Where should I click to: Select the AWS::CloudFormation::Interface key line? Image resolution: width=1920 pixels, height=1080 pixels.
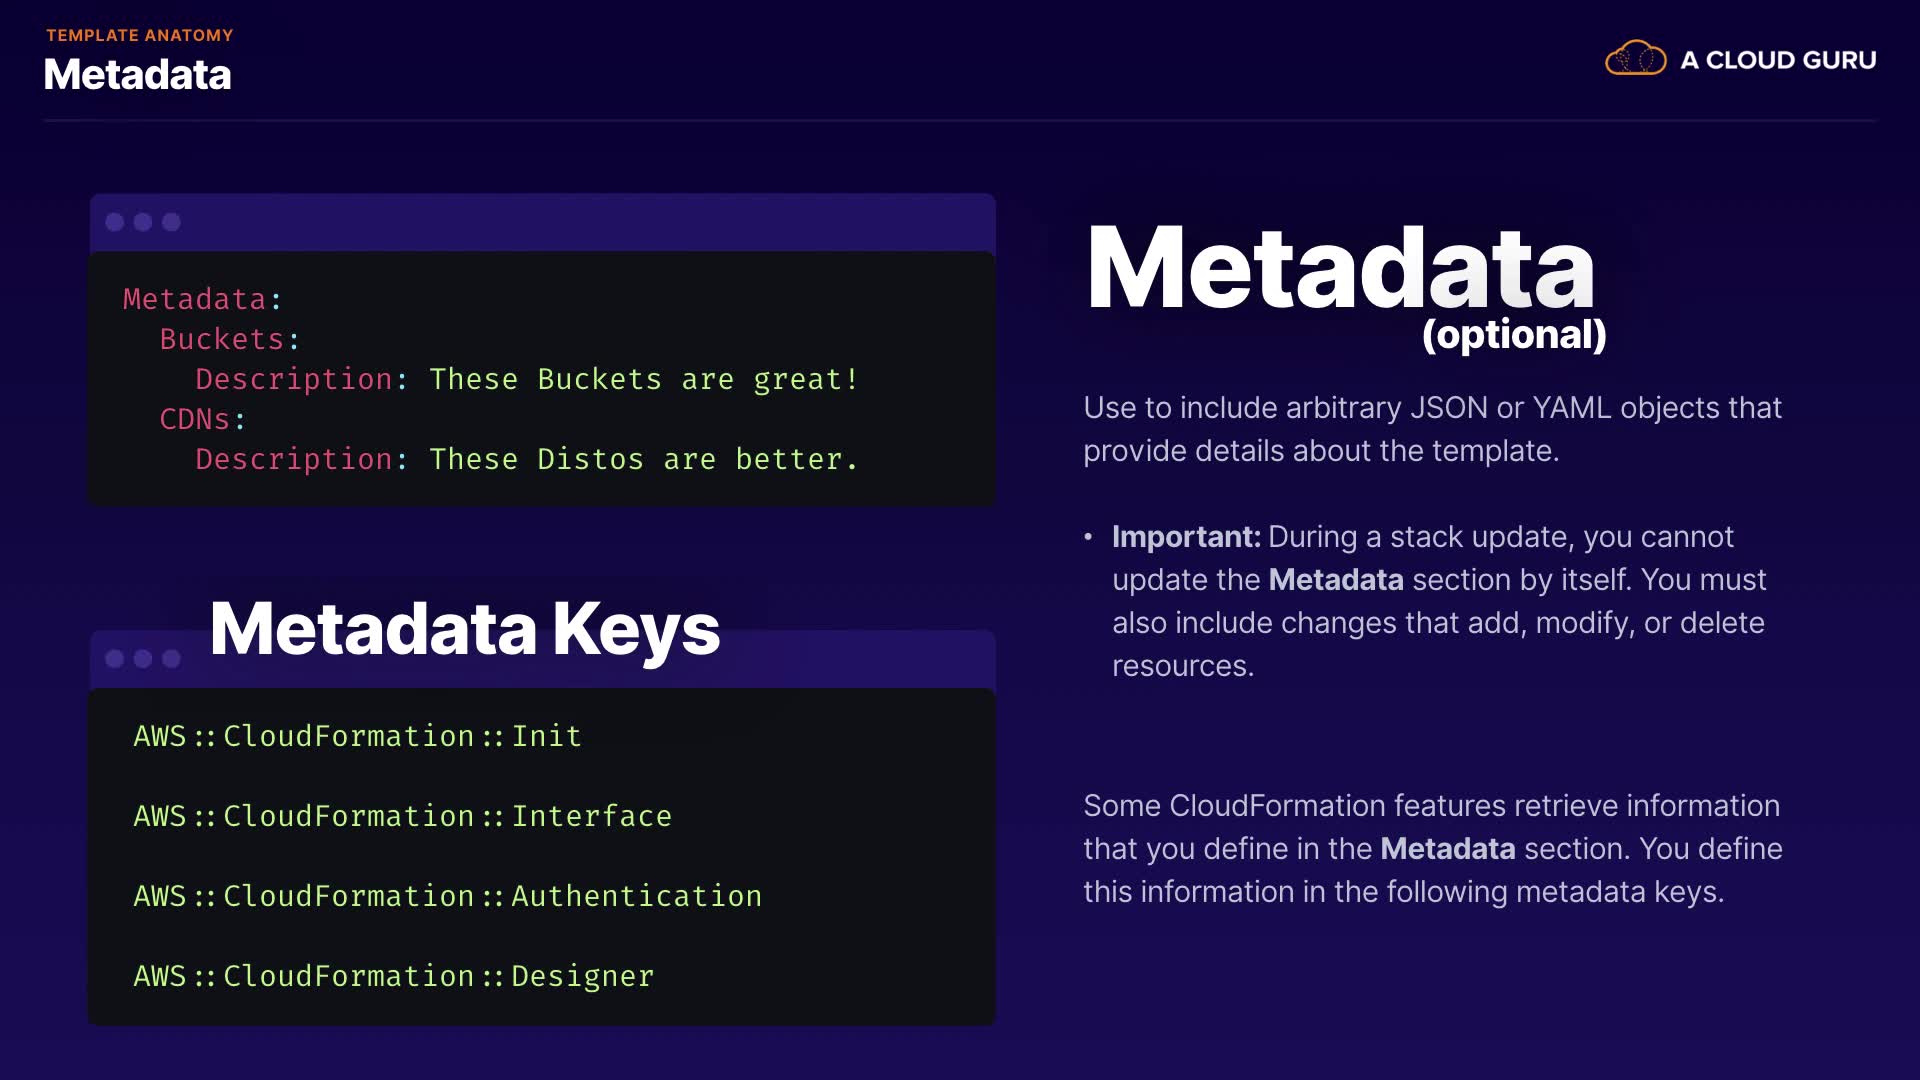click(402, 816)
